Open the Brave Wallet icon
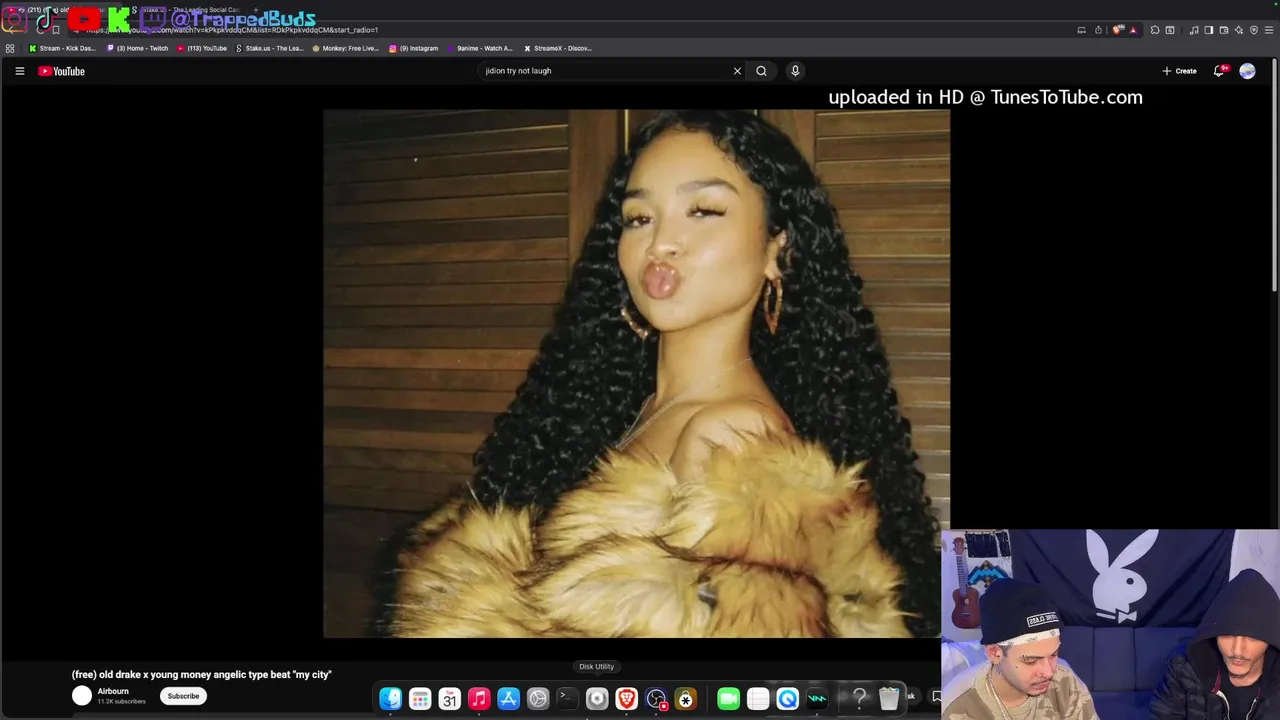Image resolution: width=1280 pixels, height=720 pixels. pyautogui.click(x=1223, y=30)
